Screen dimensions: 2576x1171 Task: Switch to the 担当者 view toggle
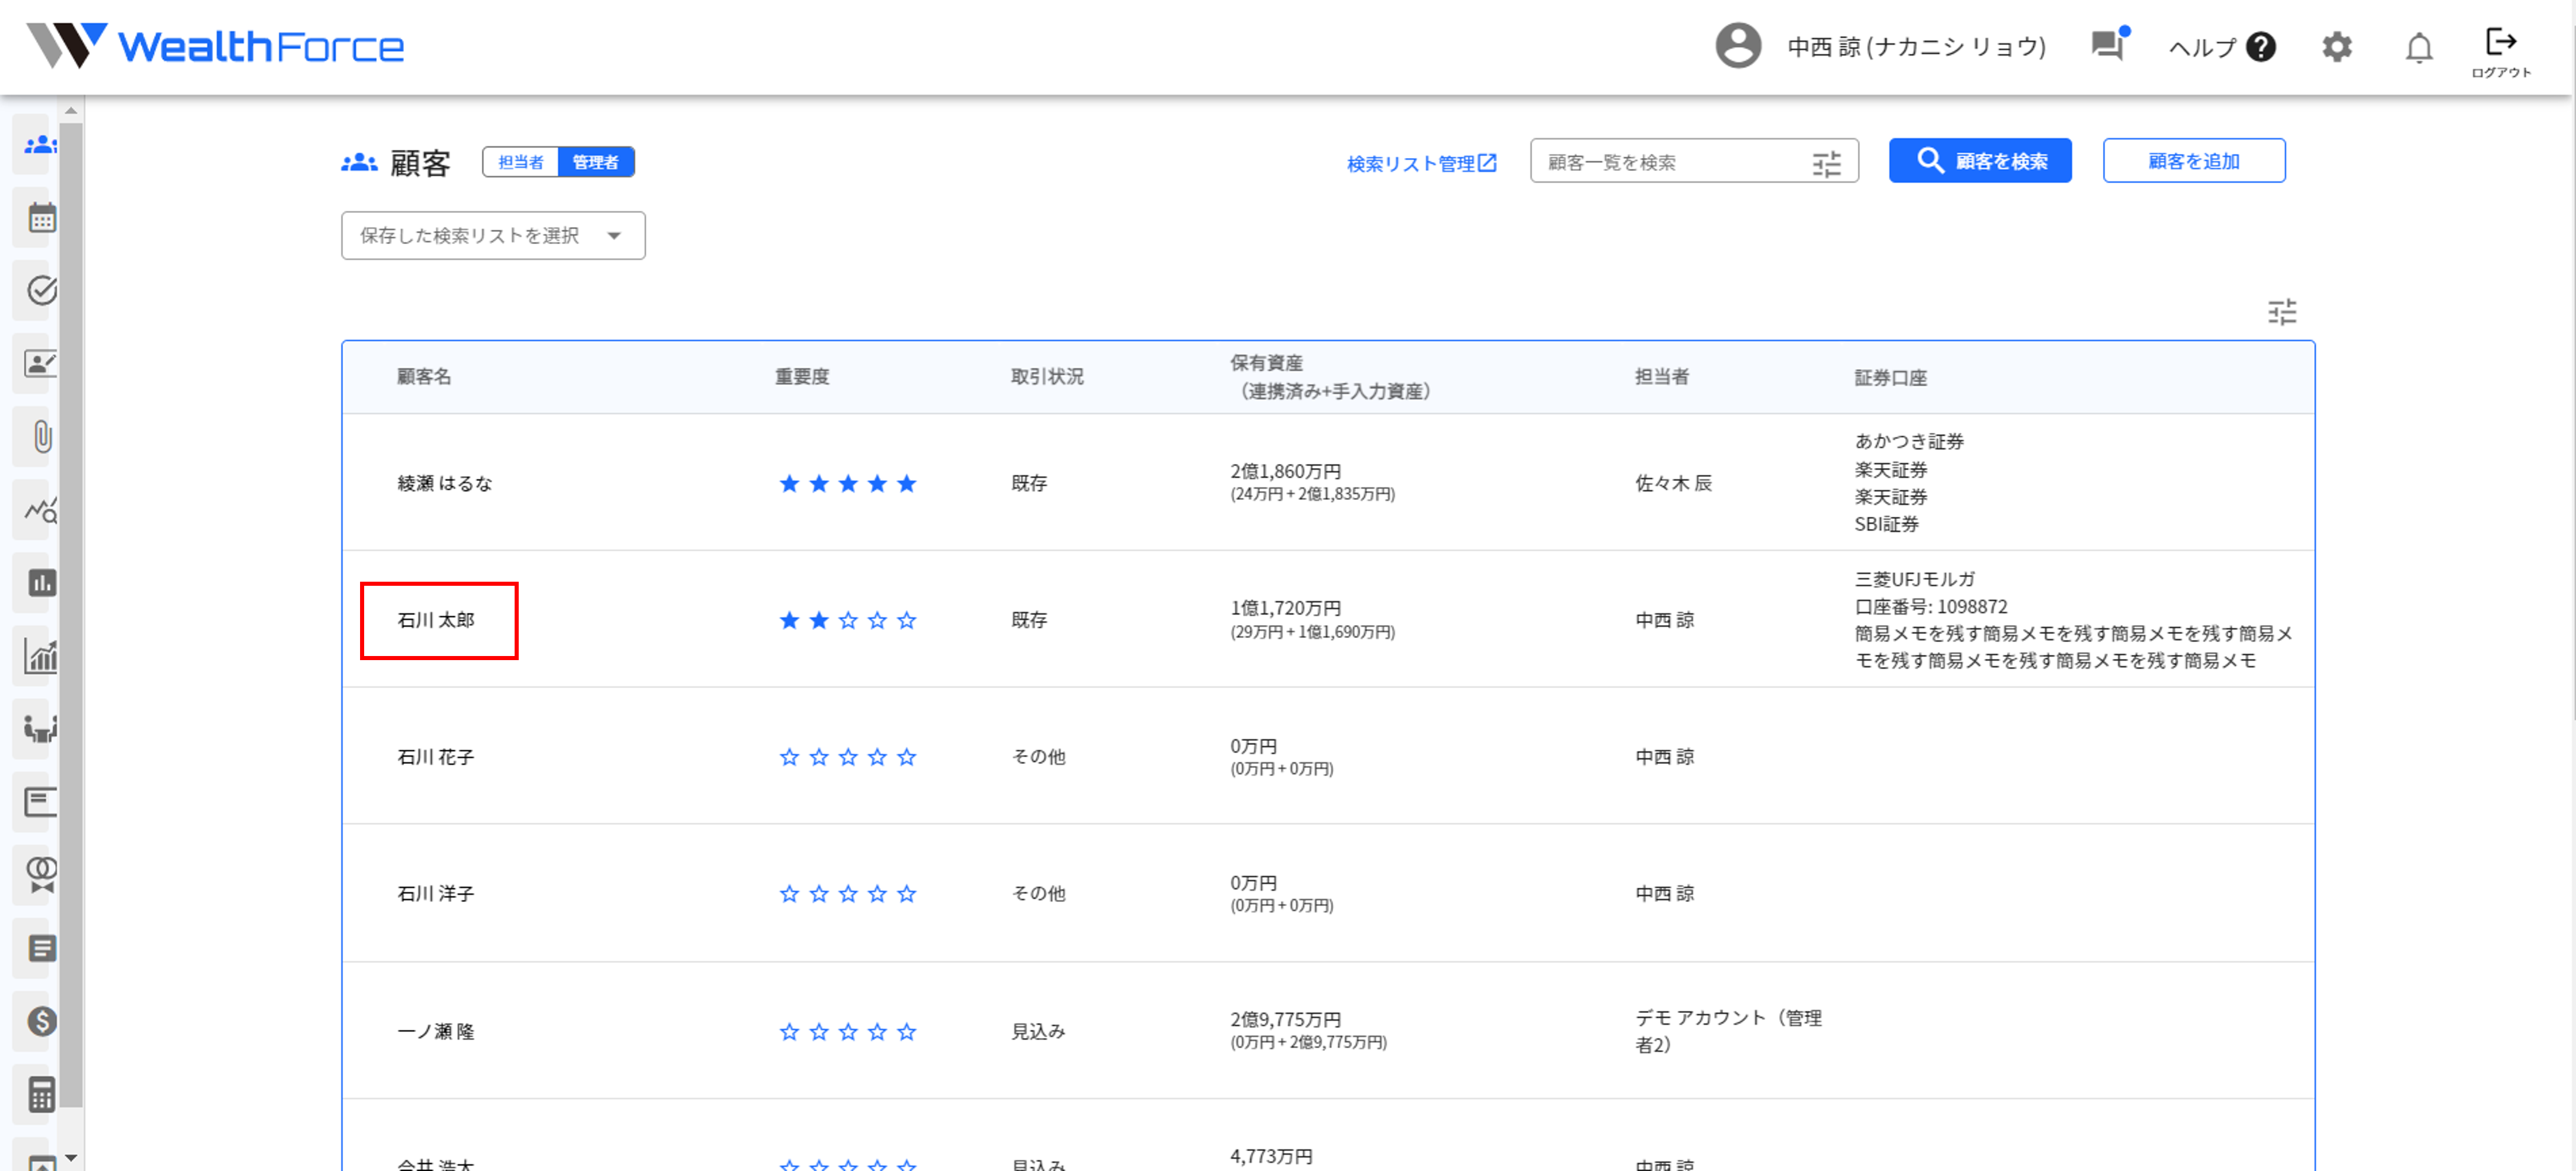point(520,162)
